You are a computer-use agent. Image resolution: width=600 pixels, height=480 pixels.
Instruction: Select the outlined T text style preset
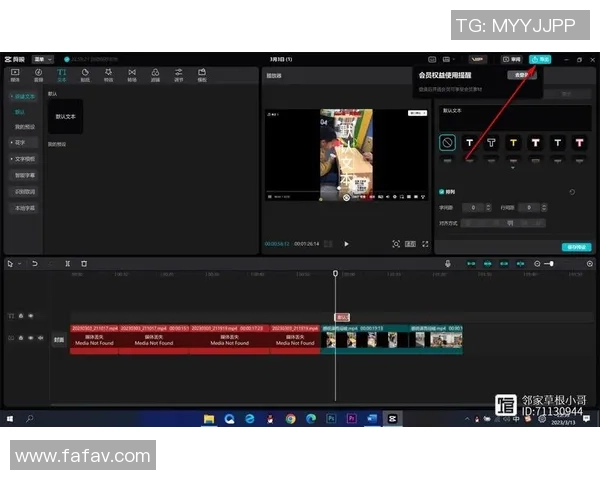click(x=491, y=143)
